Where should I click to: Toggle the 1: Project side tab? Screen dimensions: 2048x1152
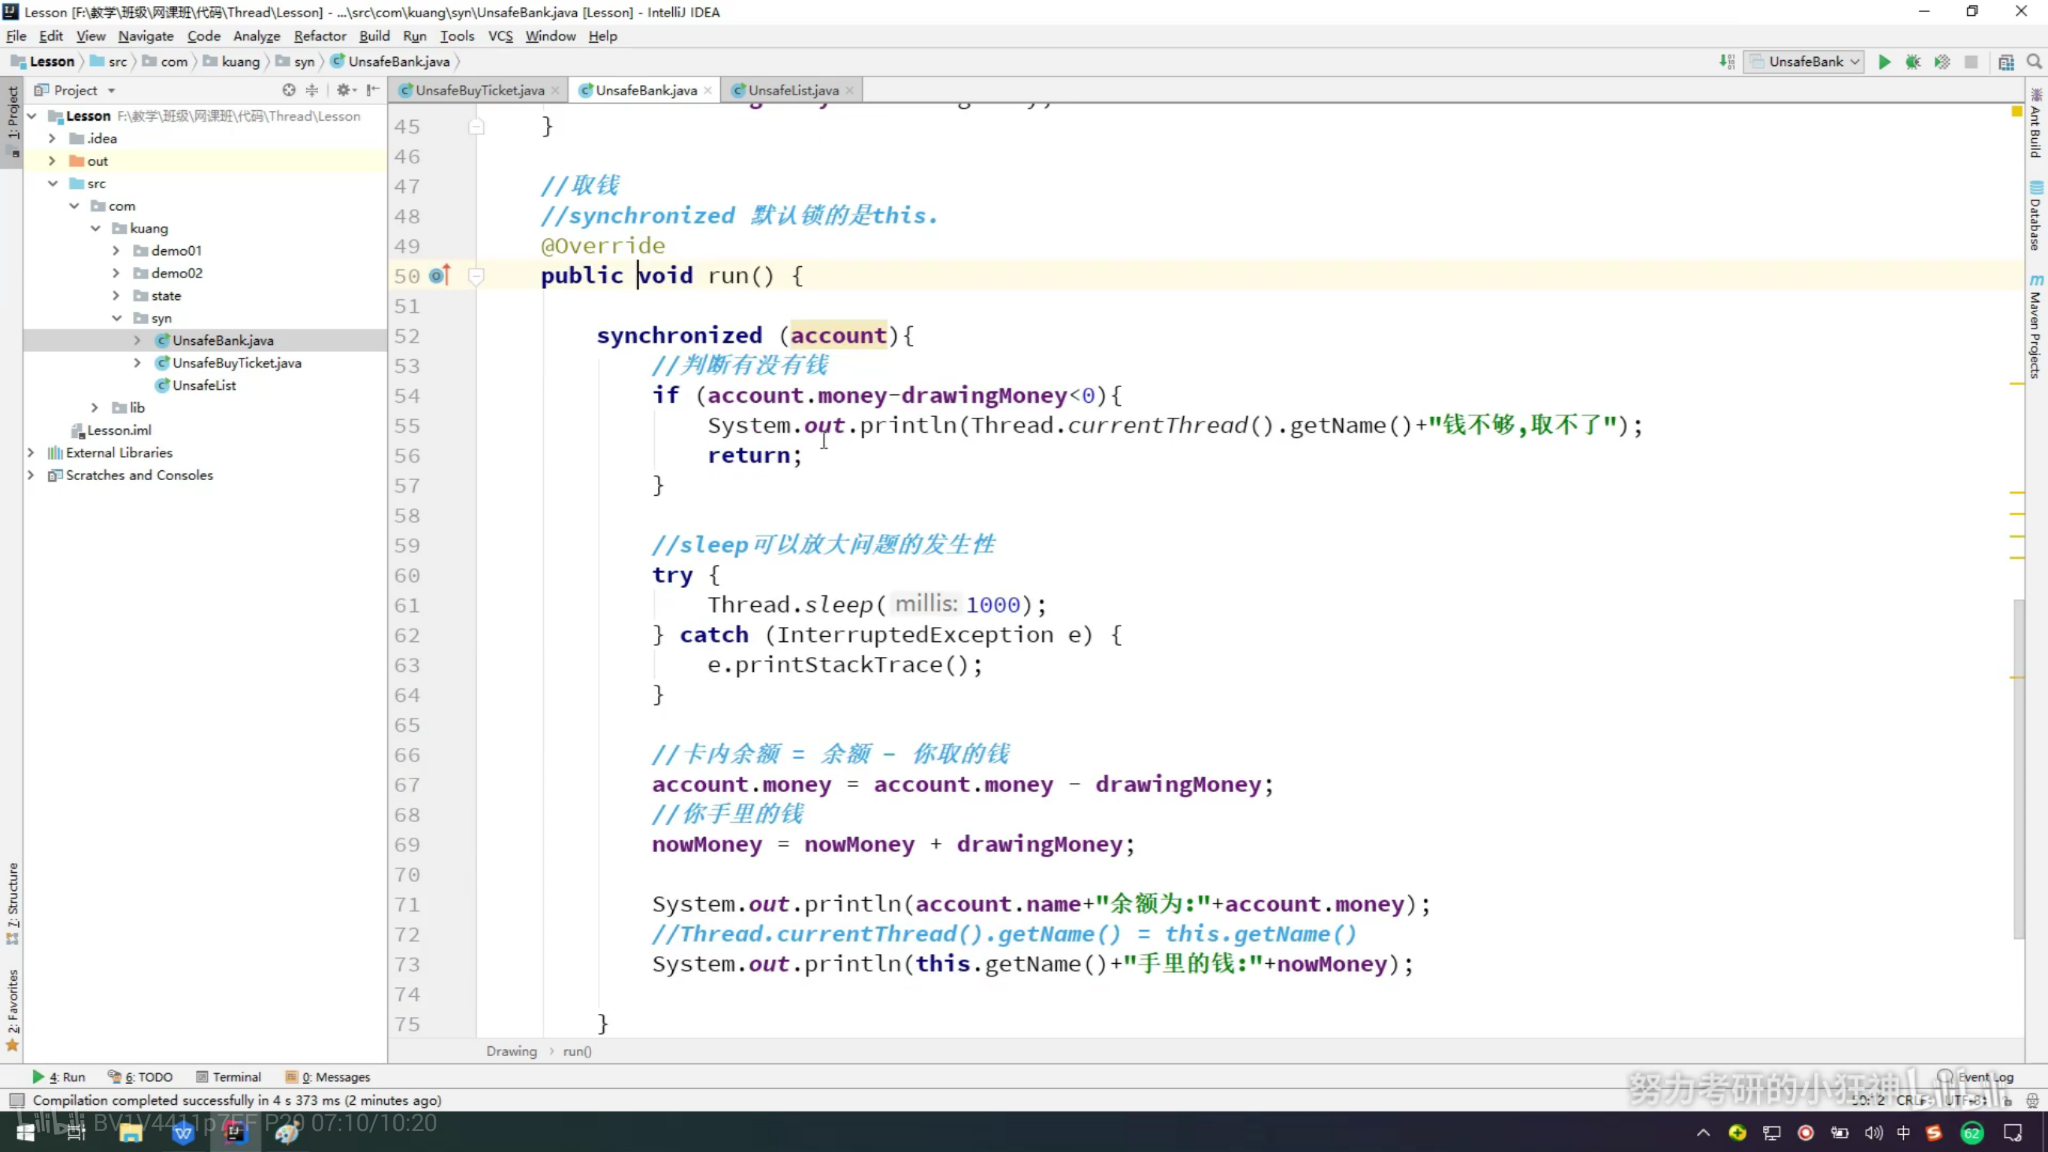[12, 122]
